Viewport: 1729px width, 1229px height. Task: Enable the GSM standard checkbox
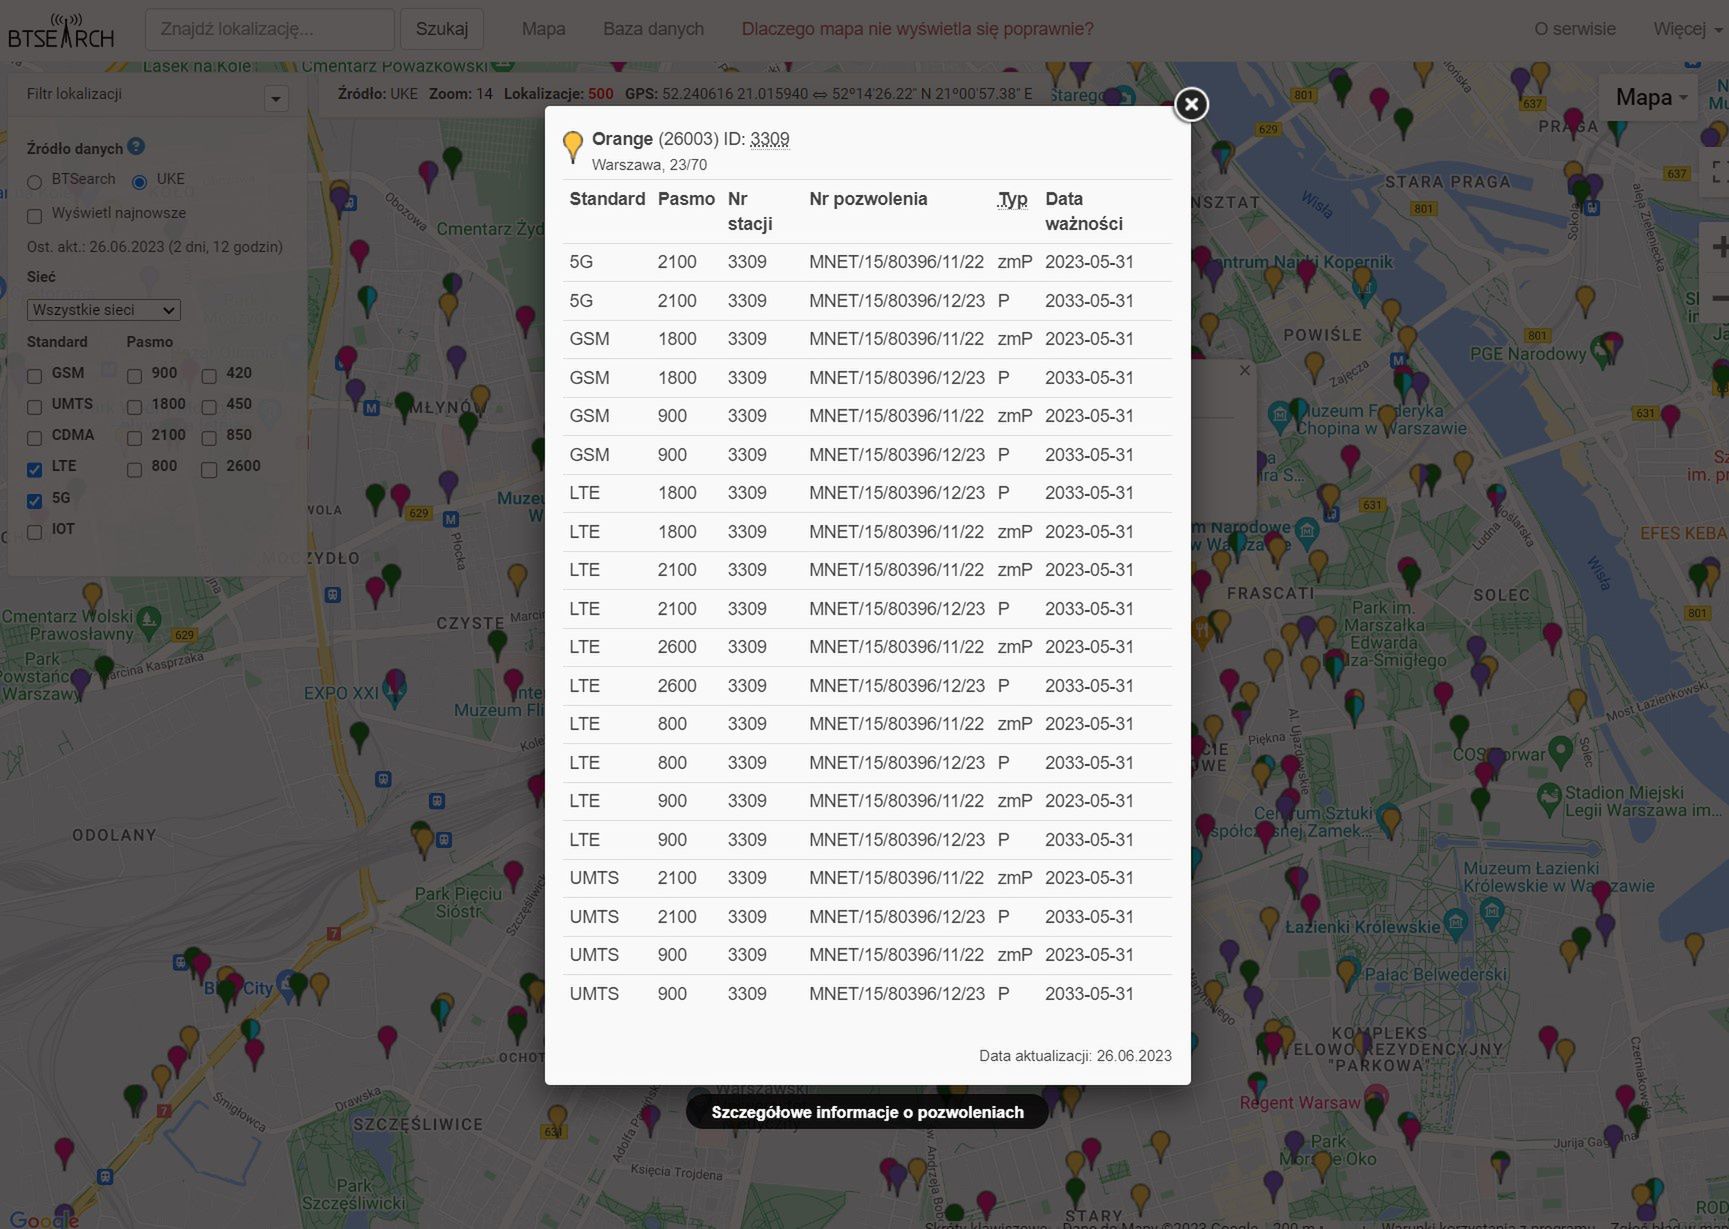tap(35, 376)
